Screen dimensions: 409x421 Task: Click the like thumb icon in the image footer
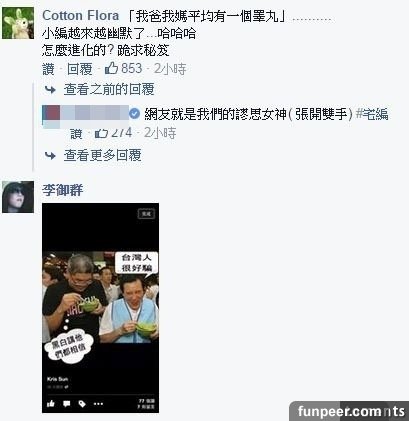(x=51, y=404)
